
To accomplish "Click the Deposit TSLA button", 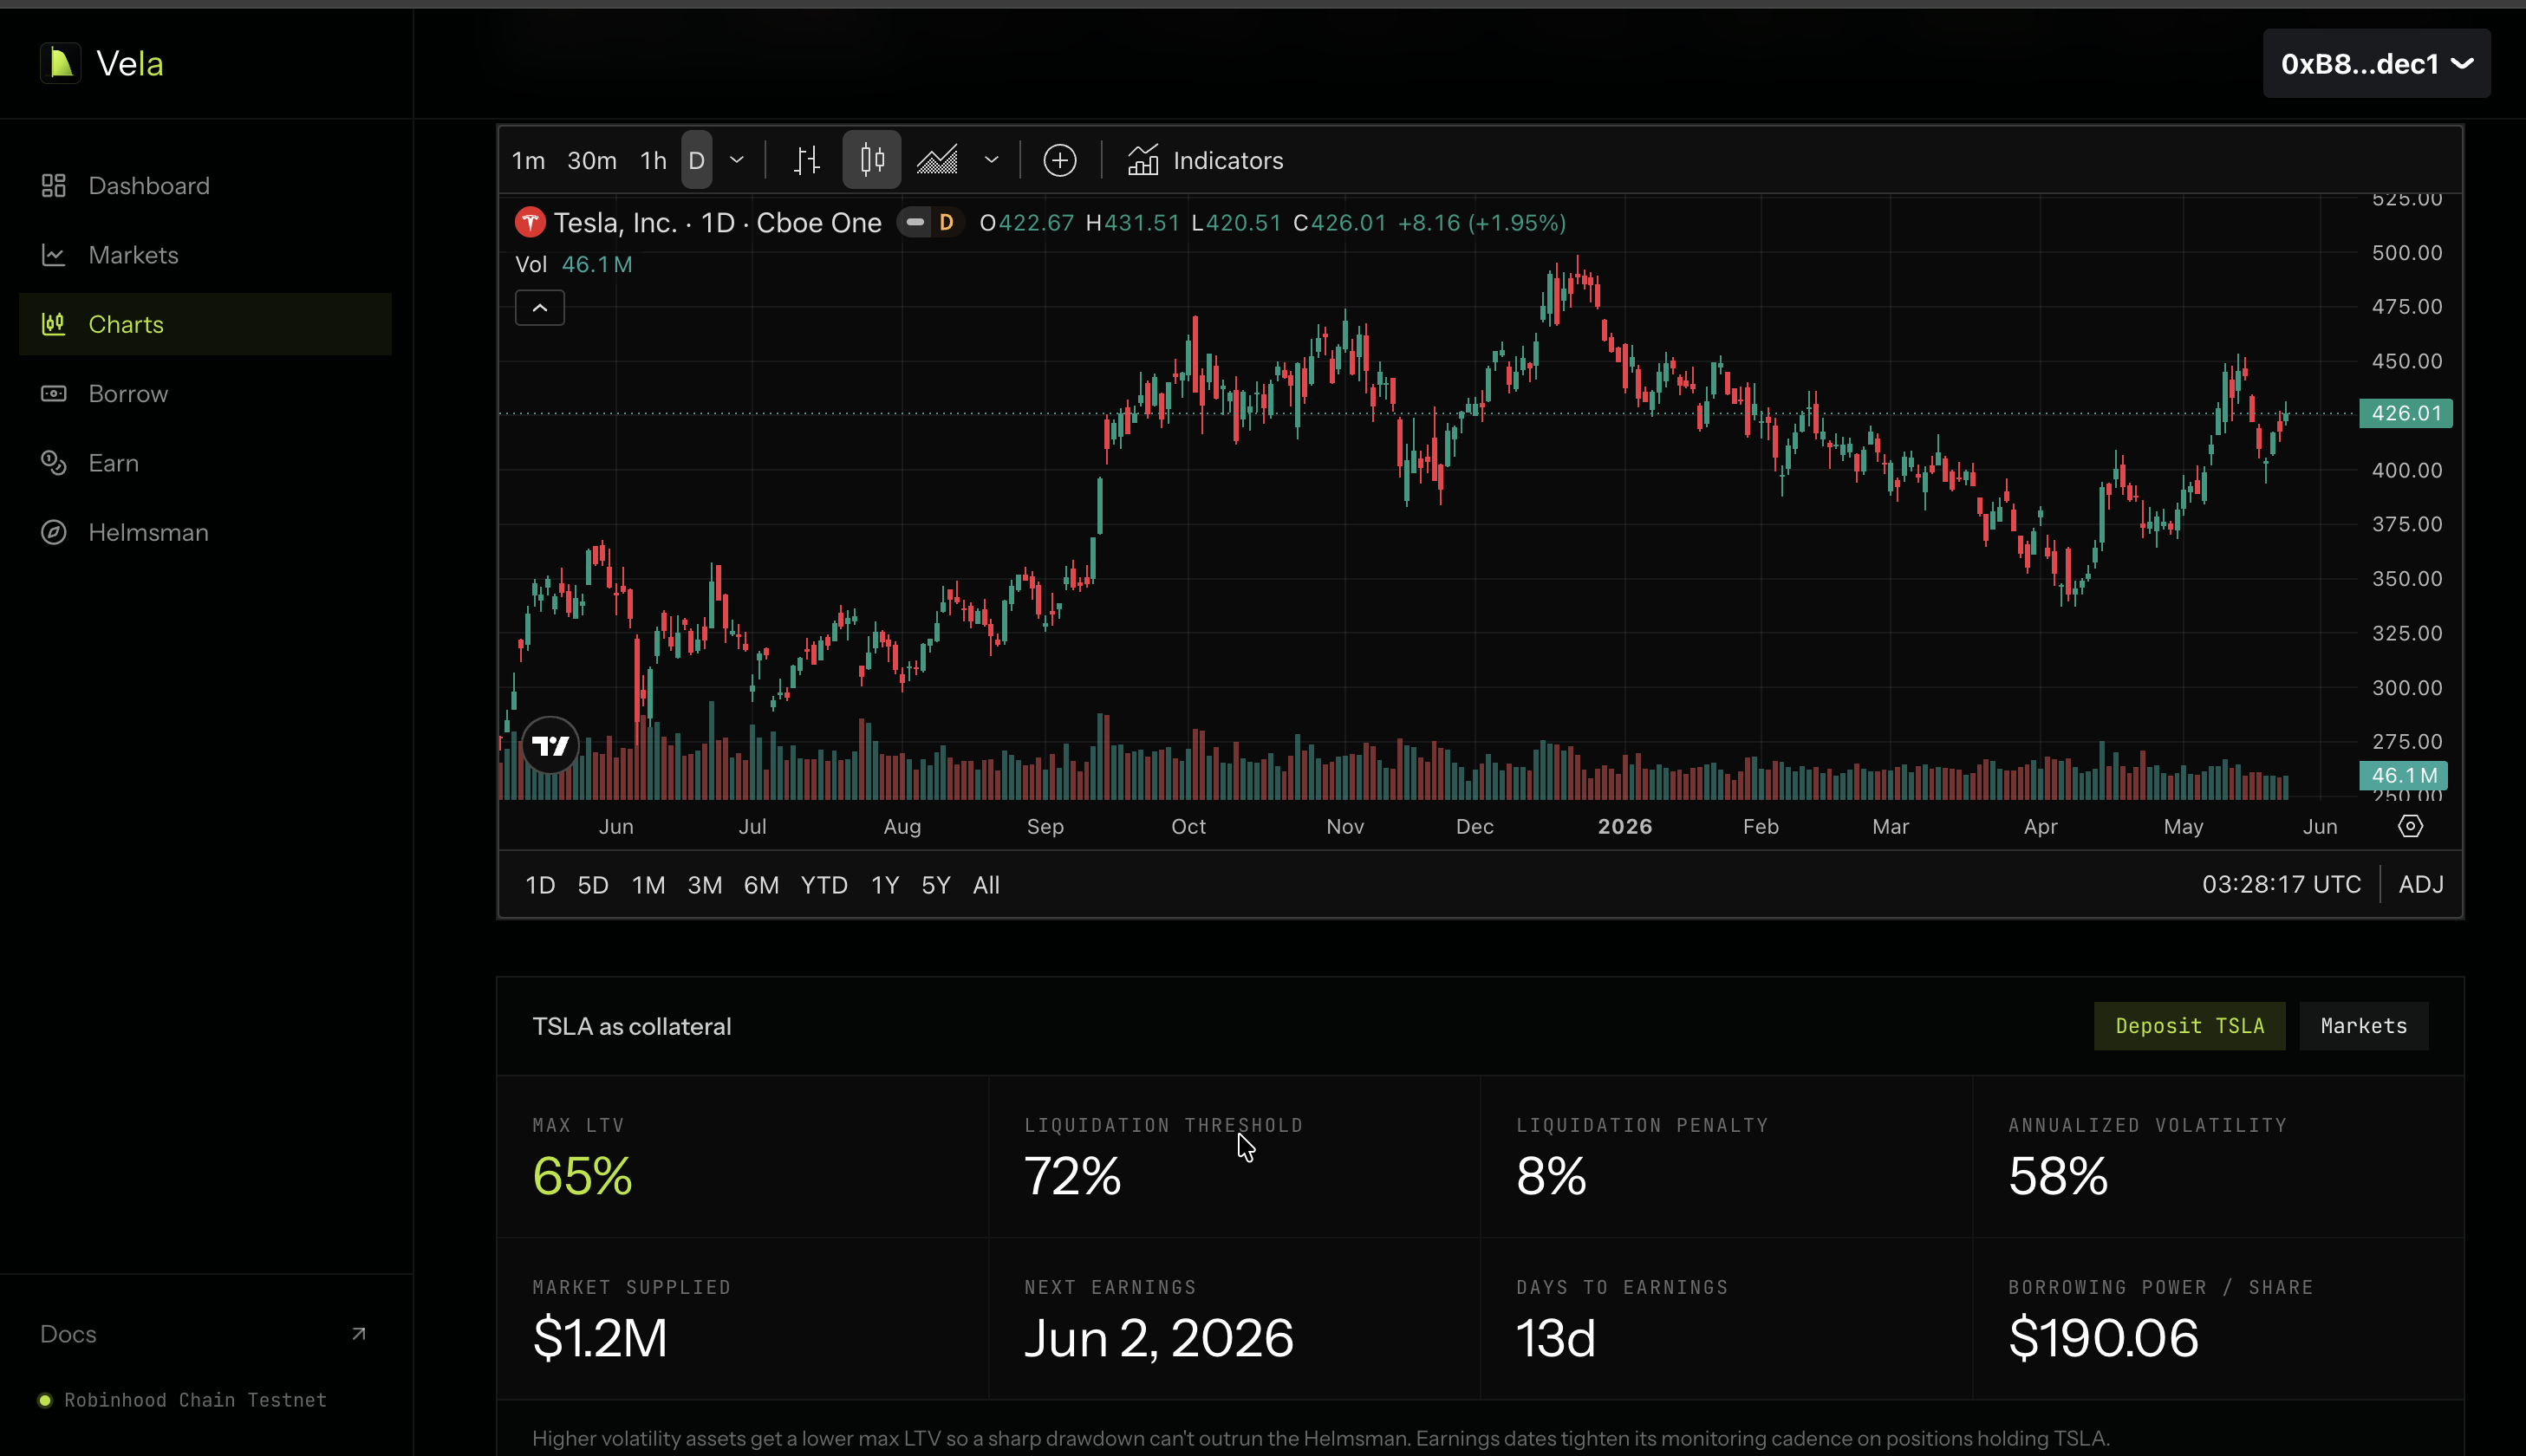I will (2190, 1026).
